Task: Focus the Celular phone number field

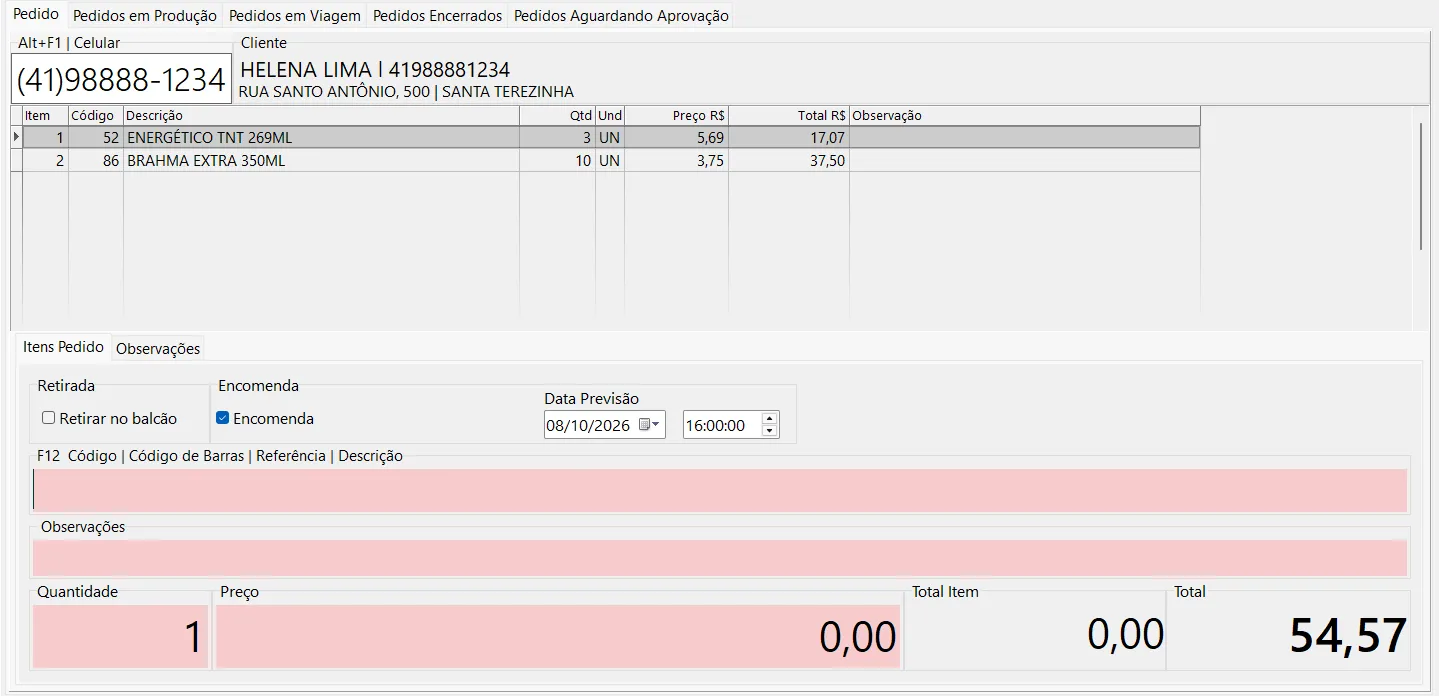Action: pyautogui.click(x=121, y=79)
